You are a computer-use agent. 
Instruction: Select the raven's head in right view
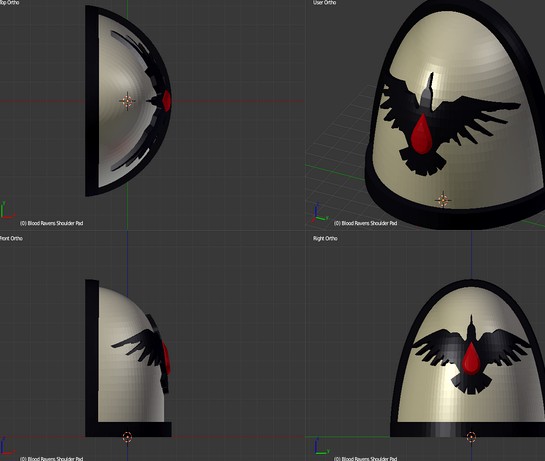pyautogui.click(x=471, y=329)
